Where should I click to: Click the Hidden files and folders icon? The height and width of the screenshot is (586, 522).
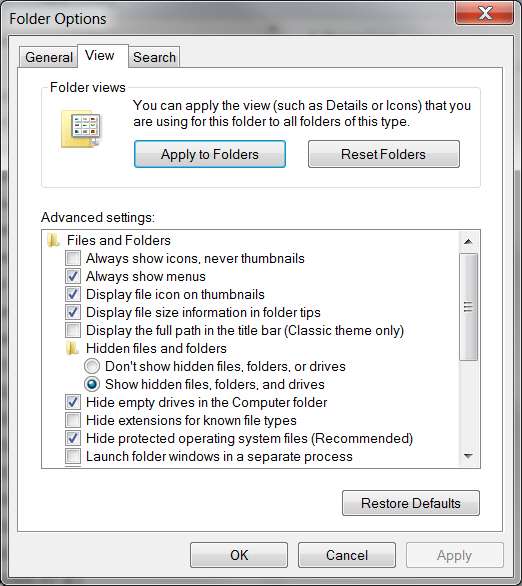pyautogui.click(x=72, y=349)
